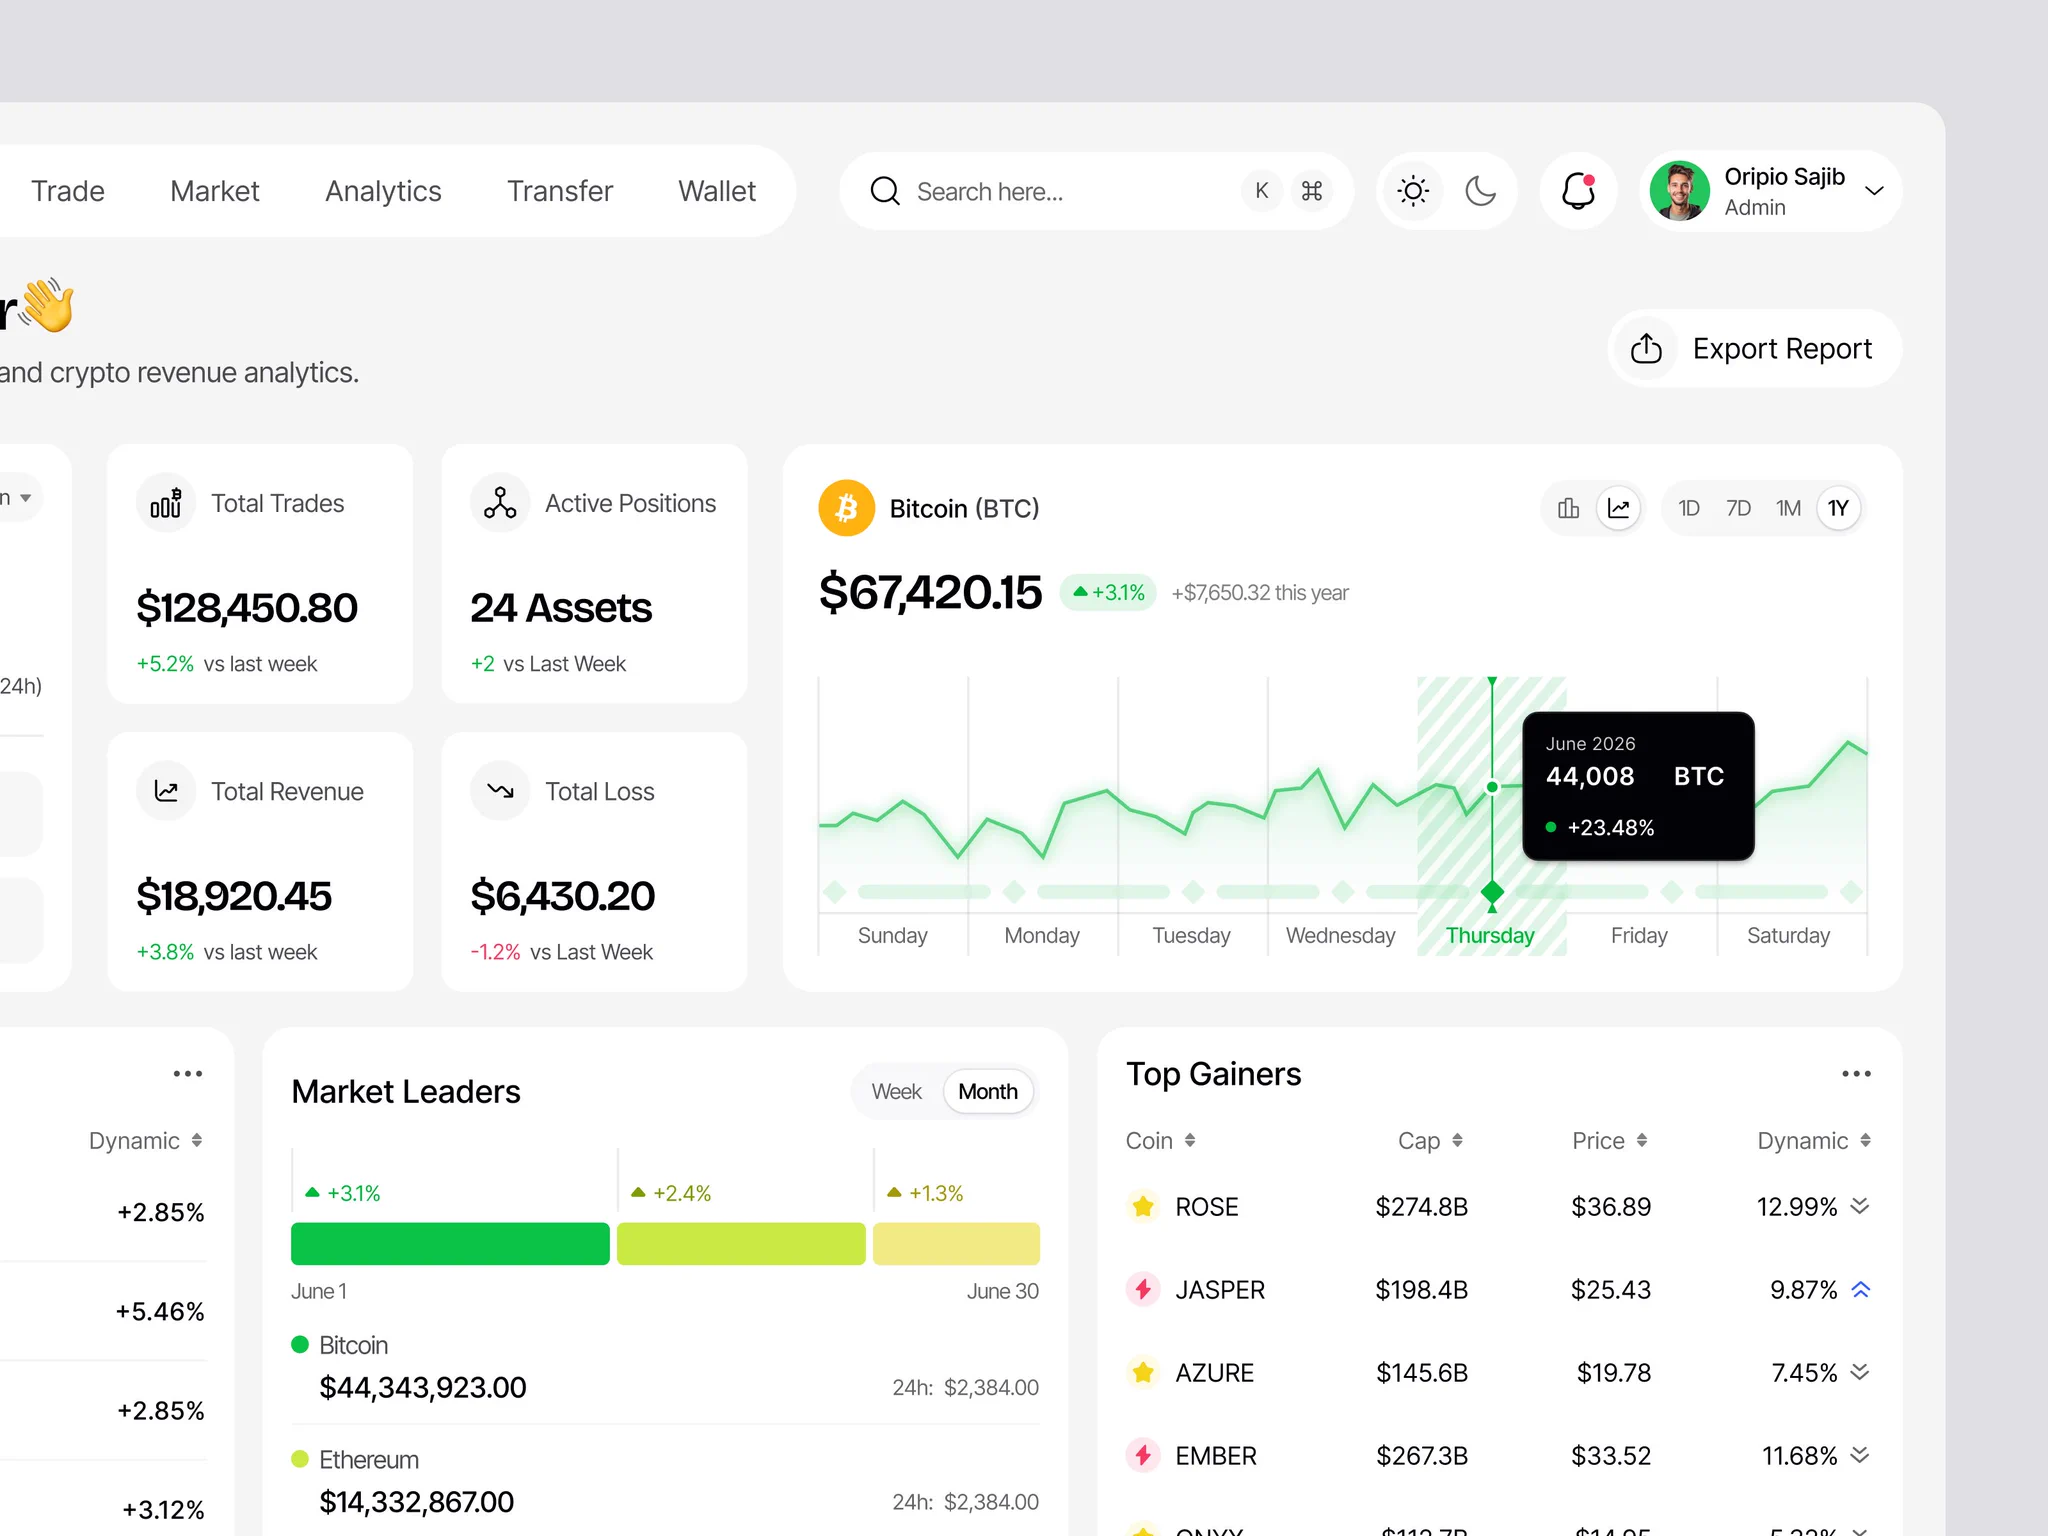
Task: Set chart range to 7D
Action: (1738, 508)
